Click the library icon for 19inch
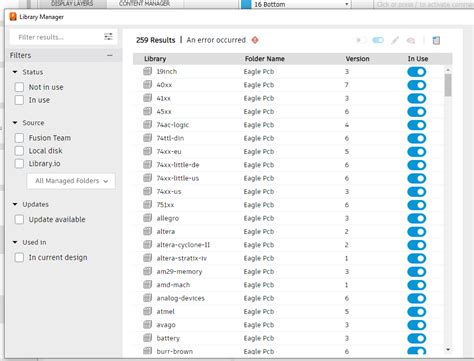474x361 pixels. 147,71
